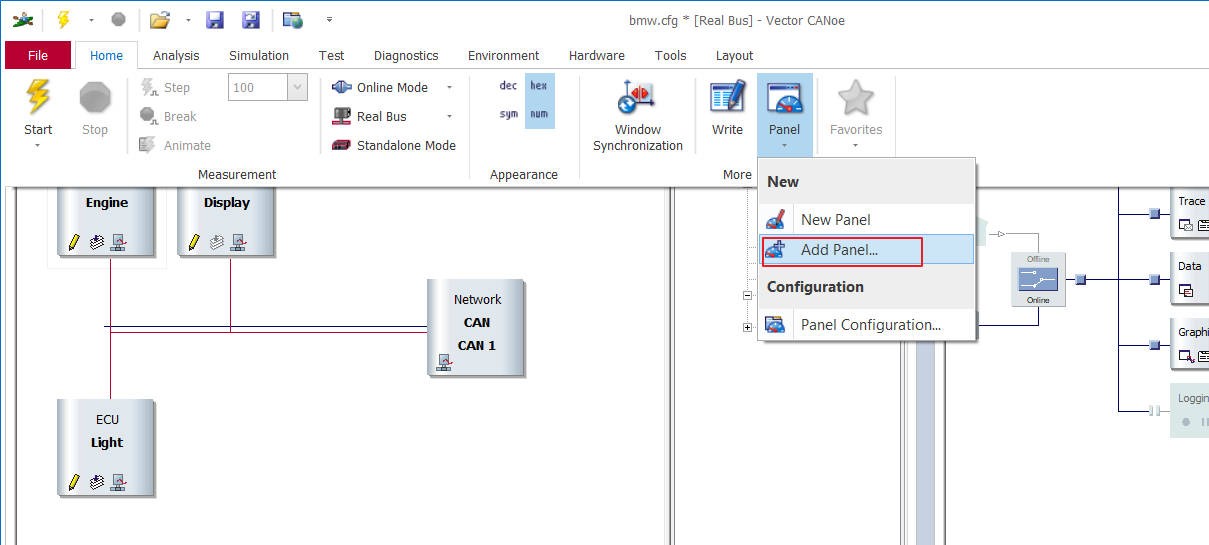The height and width of the screenshot is (545, 1209).
Task: Expand tree node with plus sign
Action: click(747, 327)
